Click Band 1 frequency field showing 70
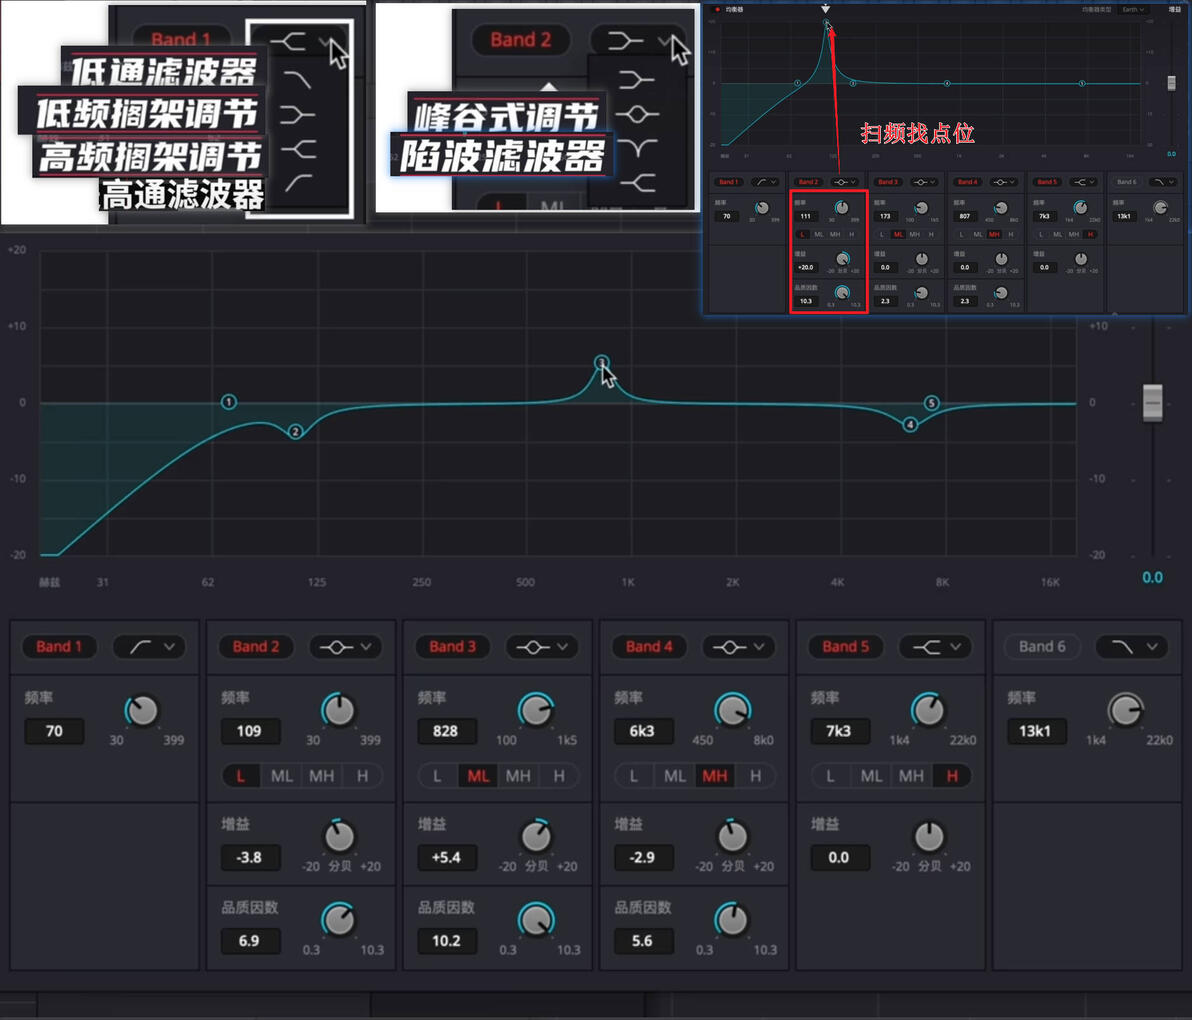 [x=54, y=731]
